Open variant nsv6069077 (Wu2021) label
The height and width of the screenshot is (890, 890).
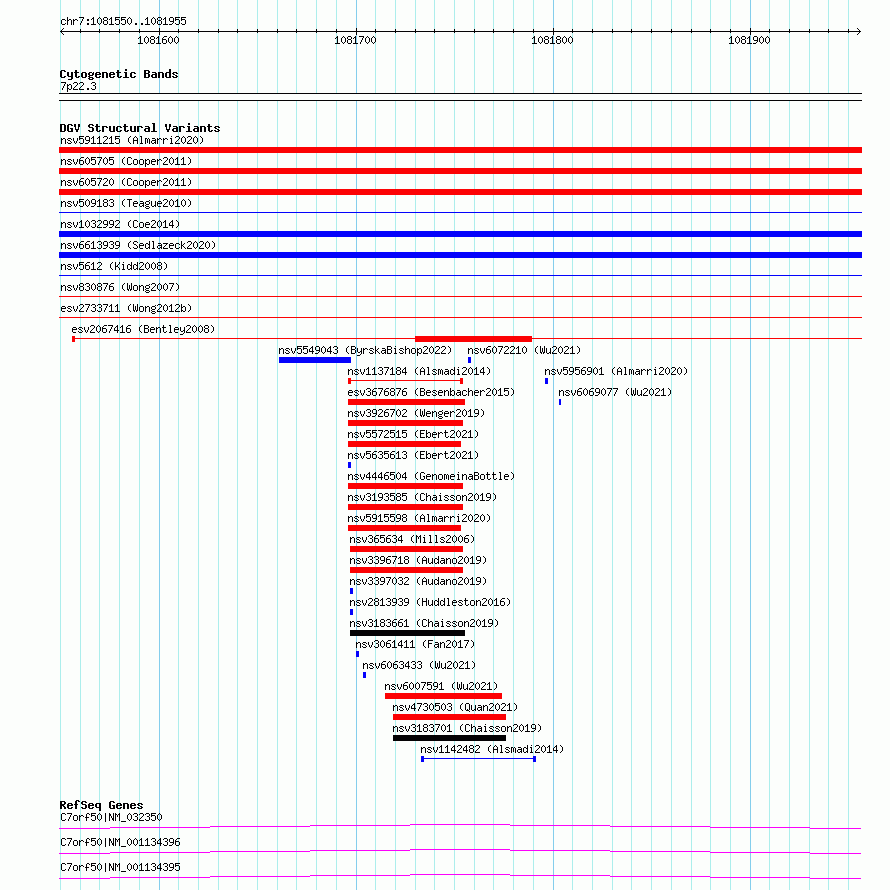pyautogui.click(x=615, y=392)
